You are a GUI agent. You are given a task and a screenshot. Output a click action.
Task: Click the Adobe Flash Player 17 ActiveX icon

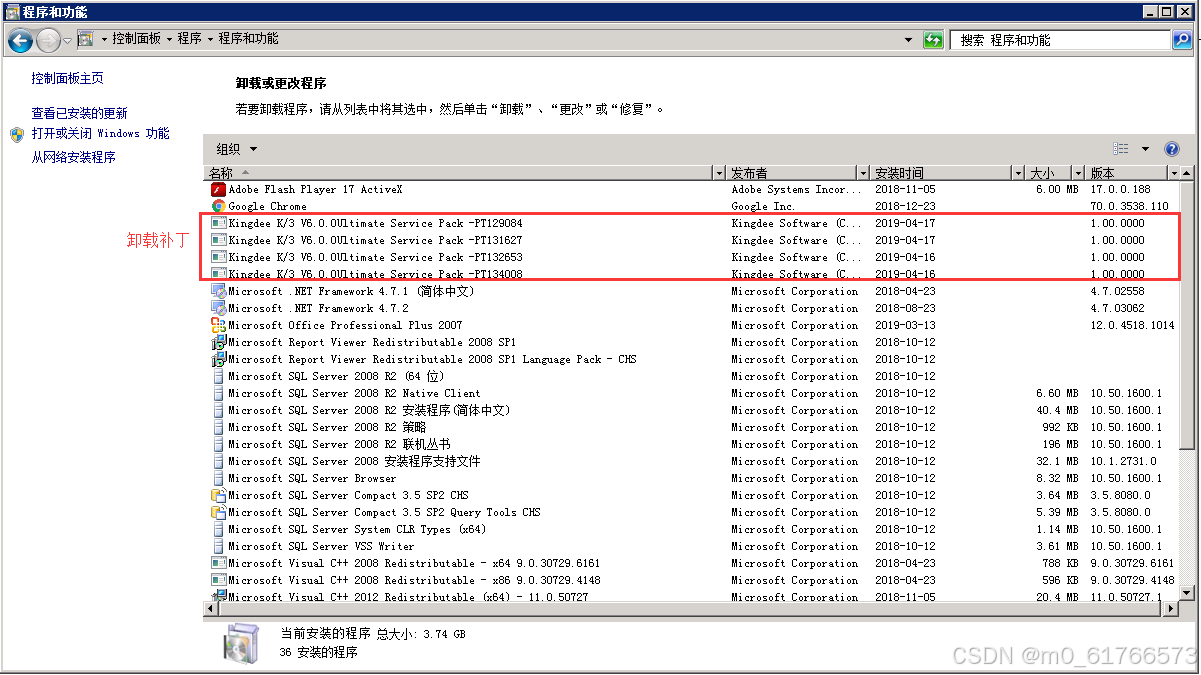click(218, 189)
